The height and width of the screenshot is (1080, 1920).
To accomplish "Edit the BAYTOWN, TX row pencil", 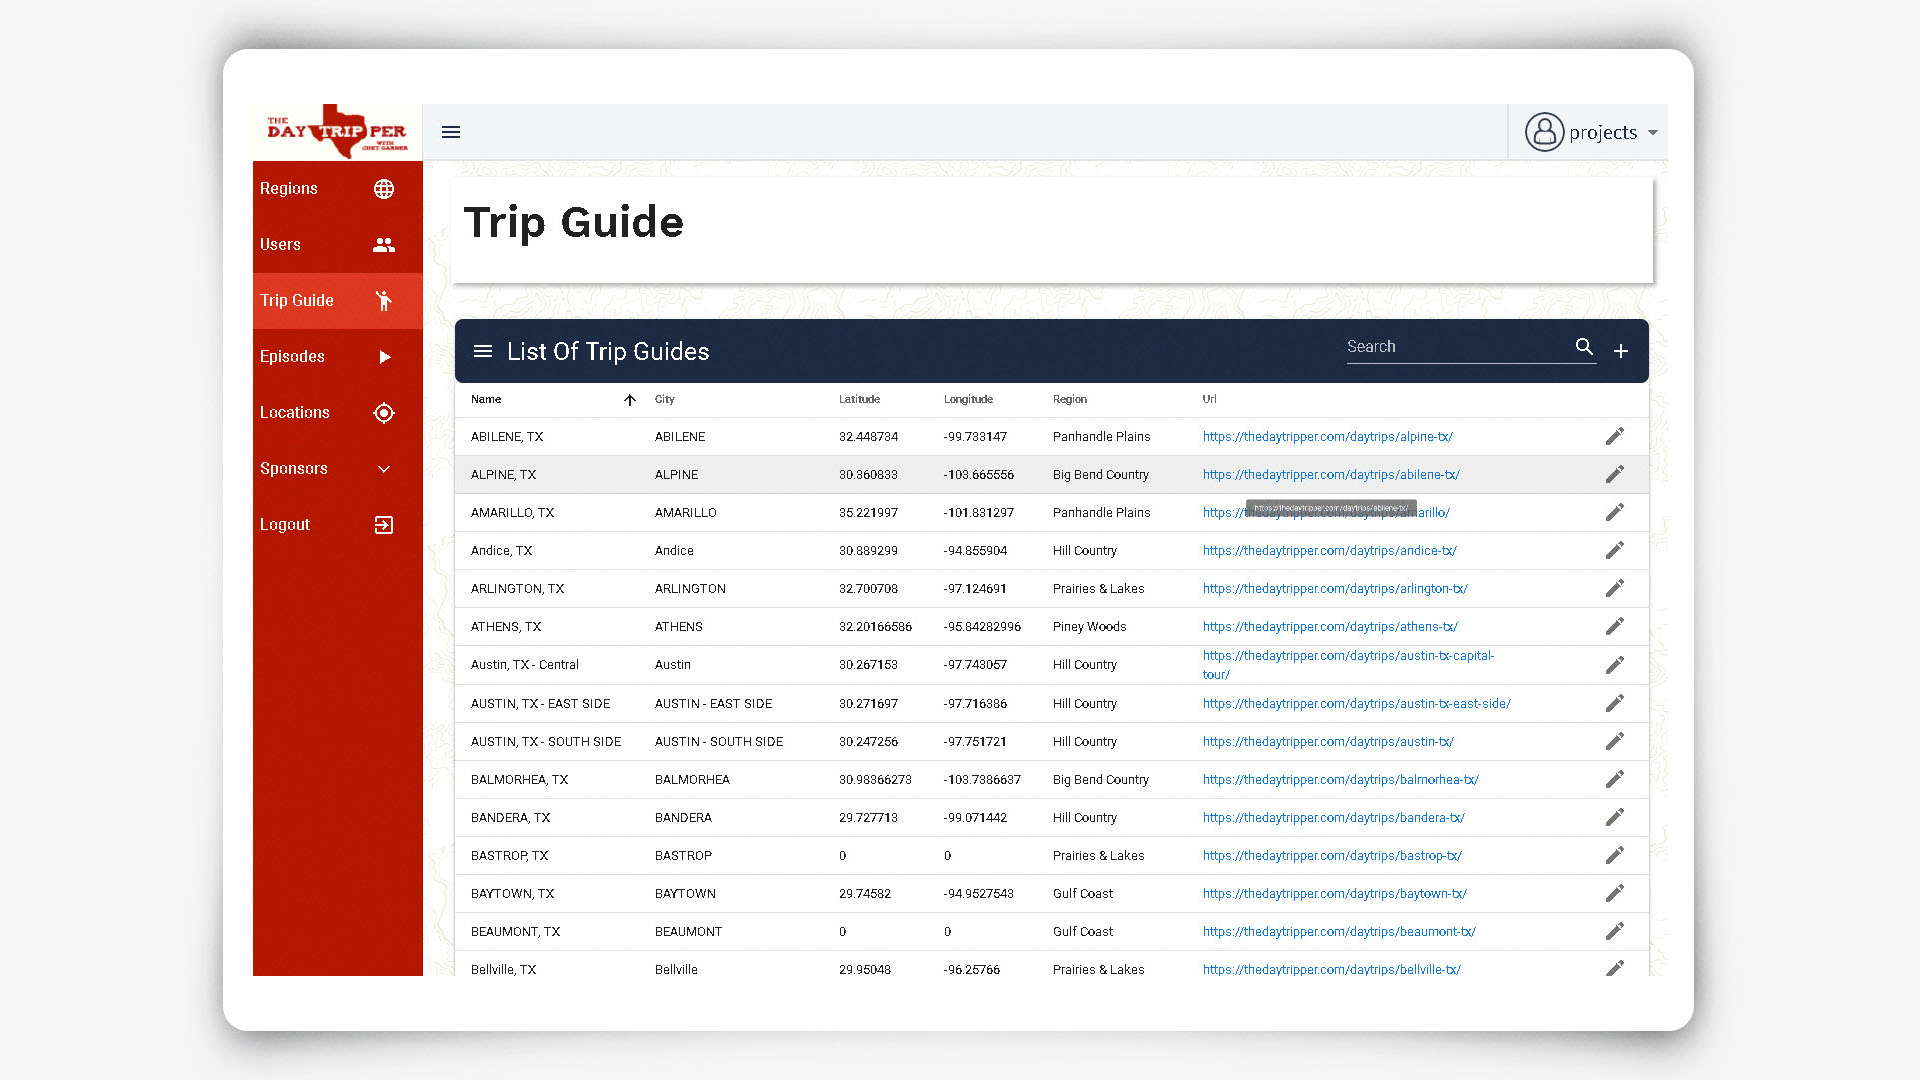I will [1615, 893].
